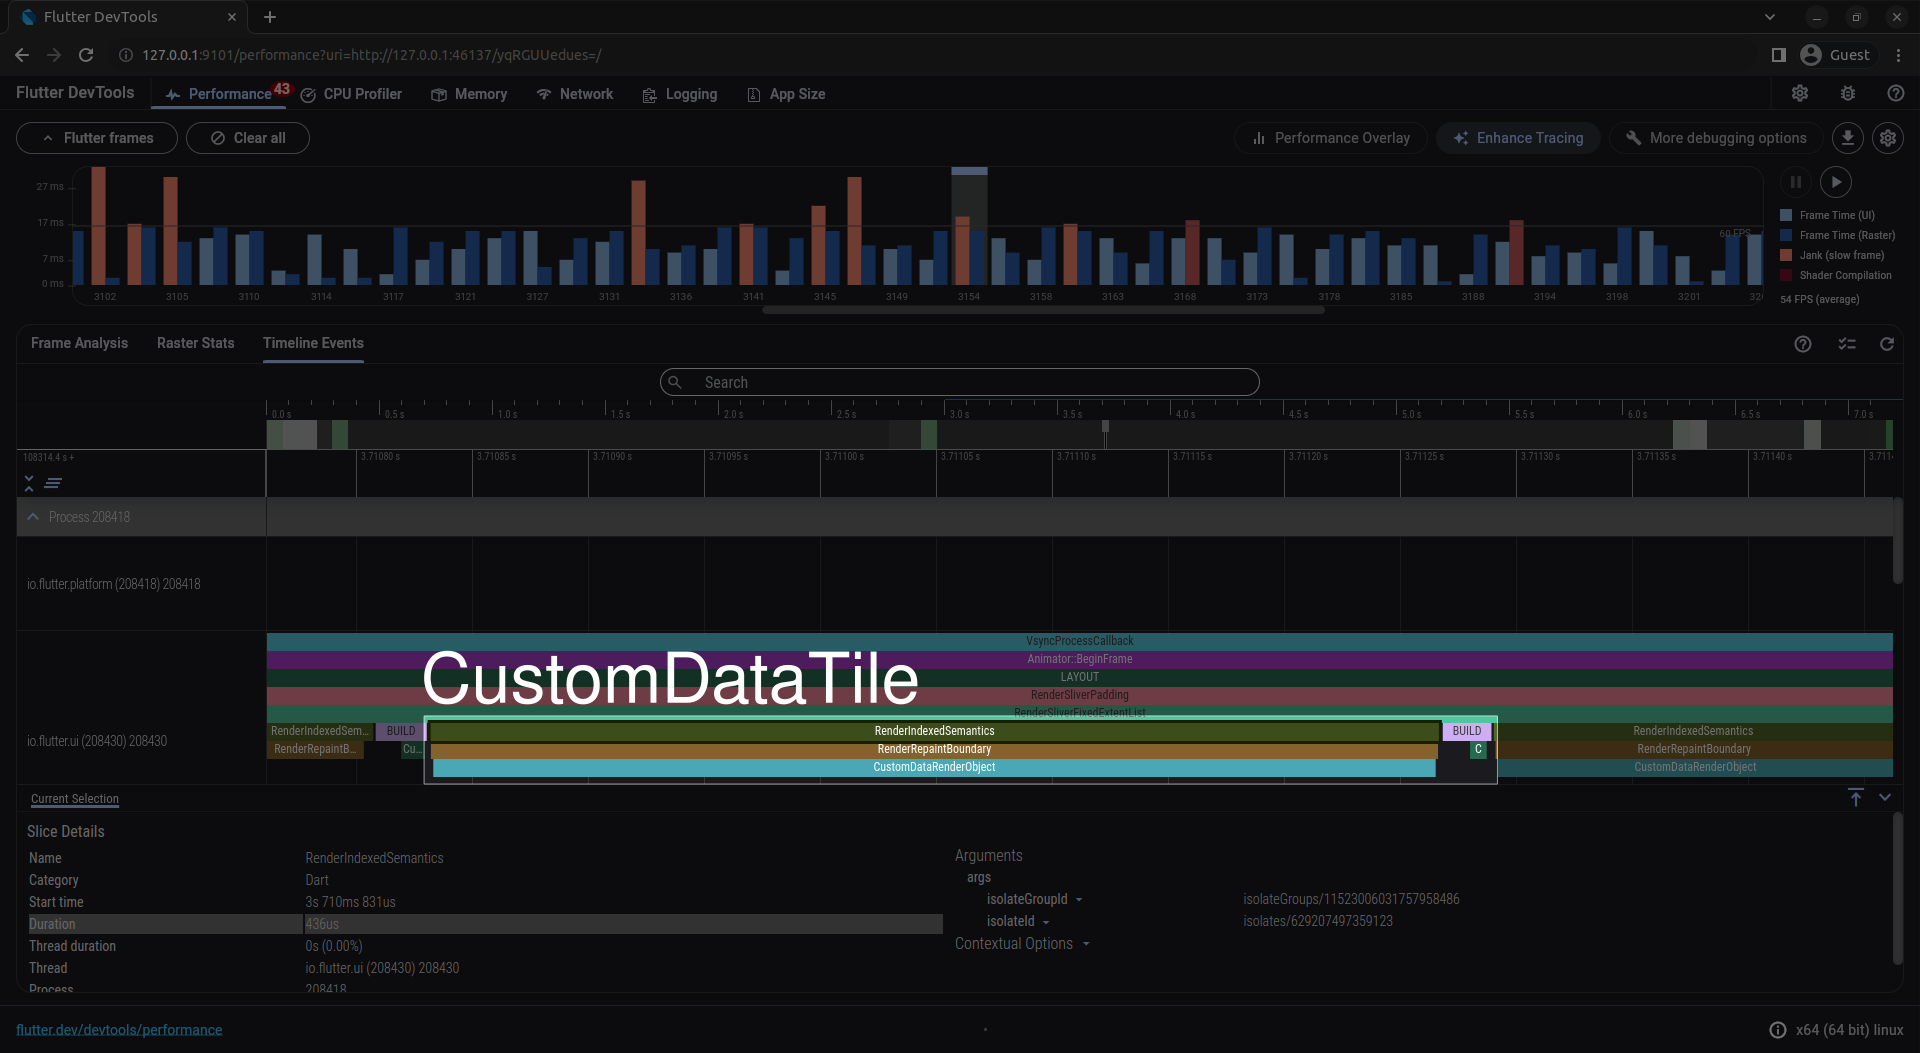This screenshot has width=1920, height=1053.
Task: Click the bug report icon
Action: pyautogui.click(x=1847, y=93)
